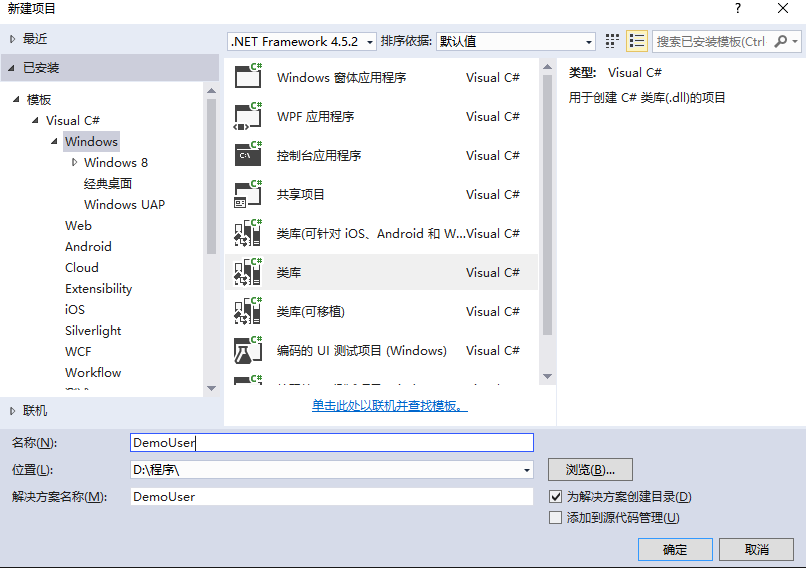
Task: Click the 取消 button
Action: [756, 550]
